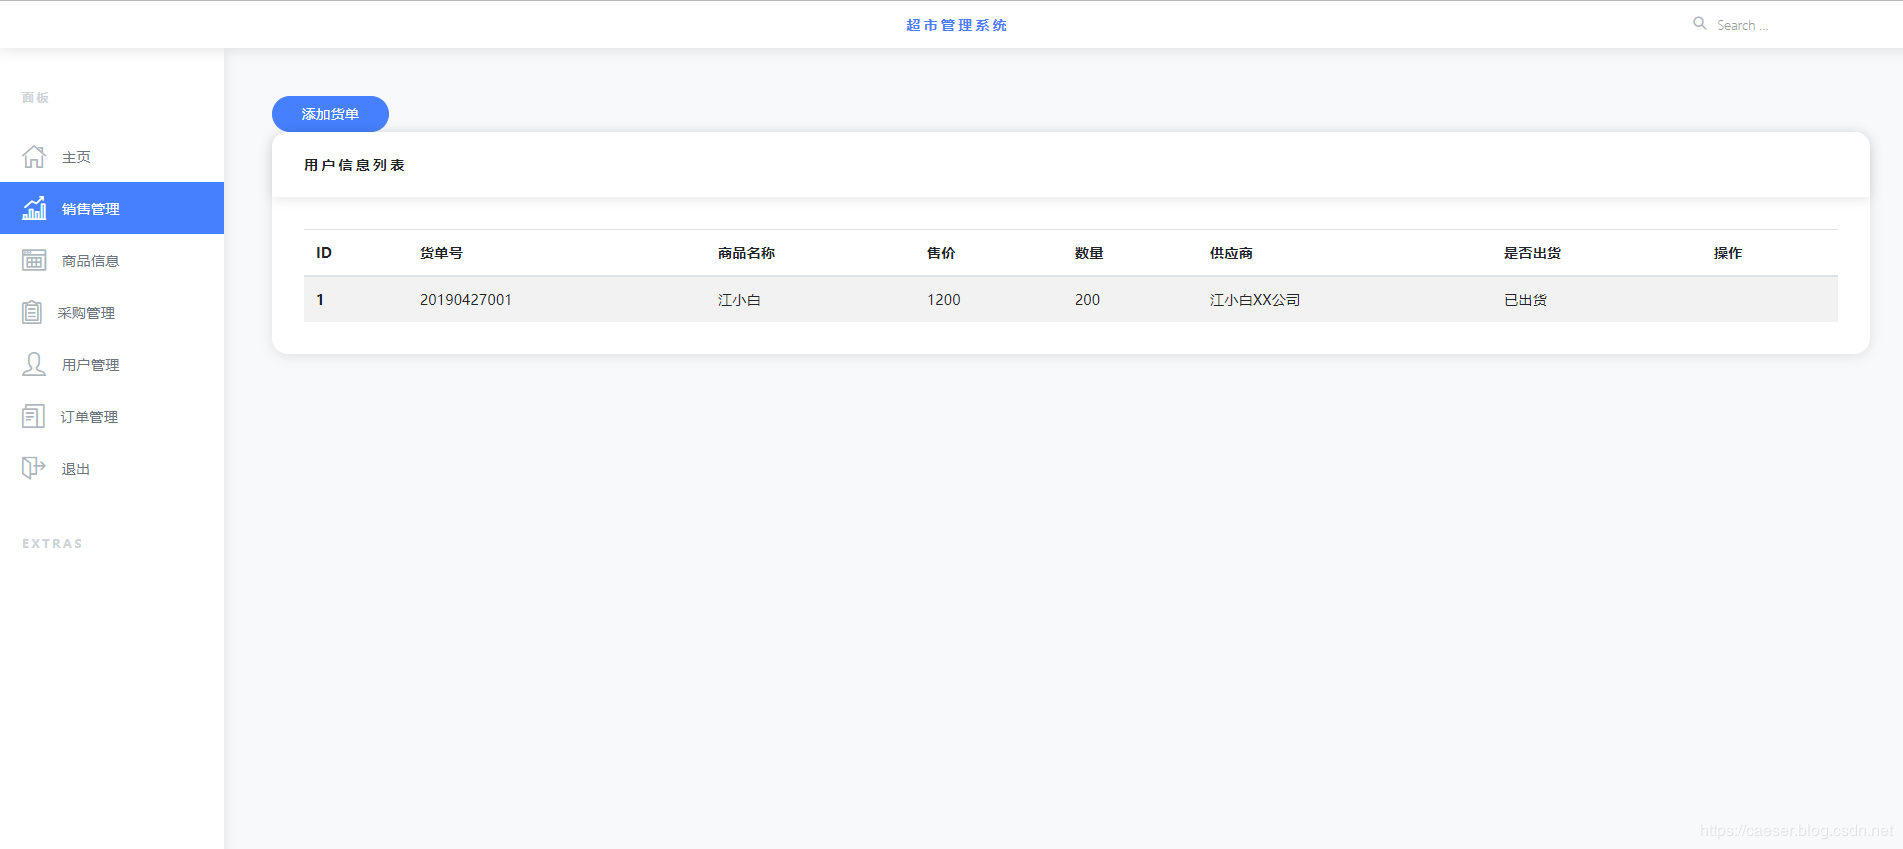The width and height of the screenshot is (1903, 849).
Task: Click the quantity value 200
Action: (x=1087, y=300)
